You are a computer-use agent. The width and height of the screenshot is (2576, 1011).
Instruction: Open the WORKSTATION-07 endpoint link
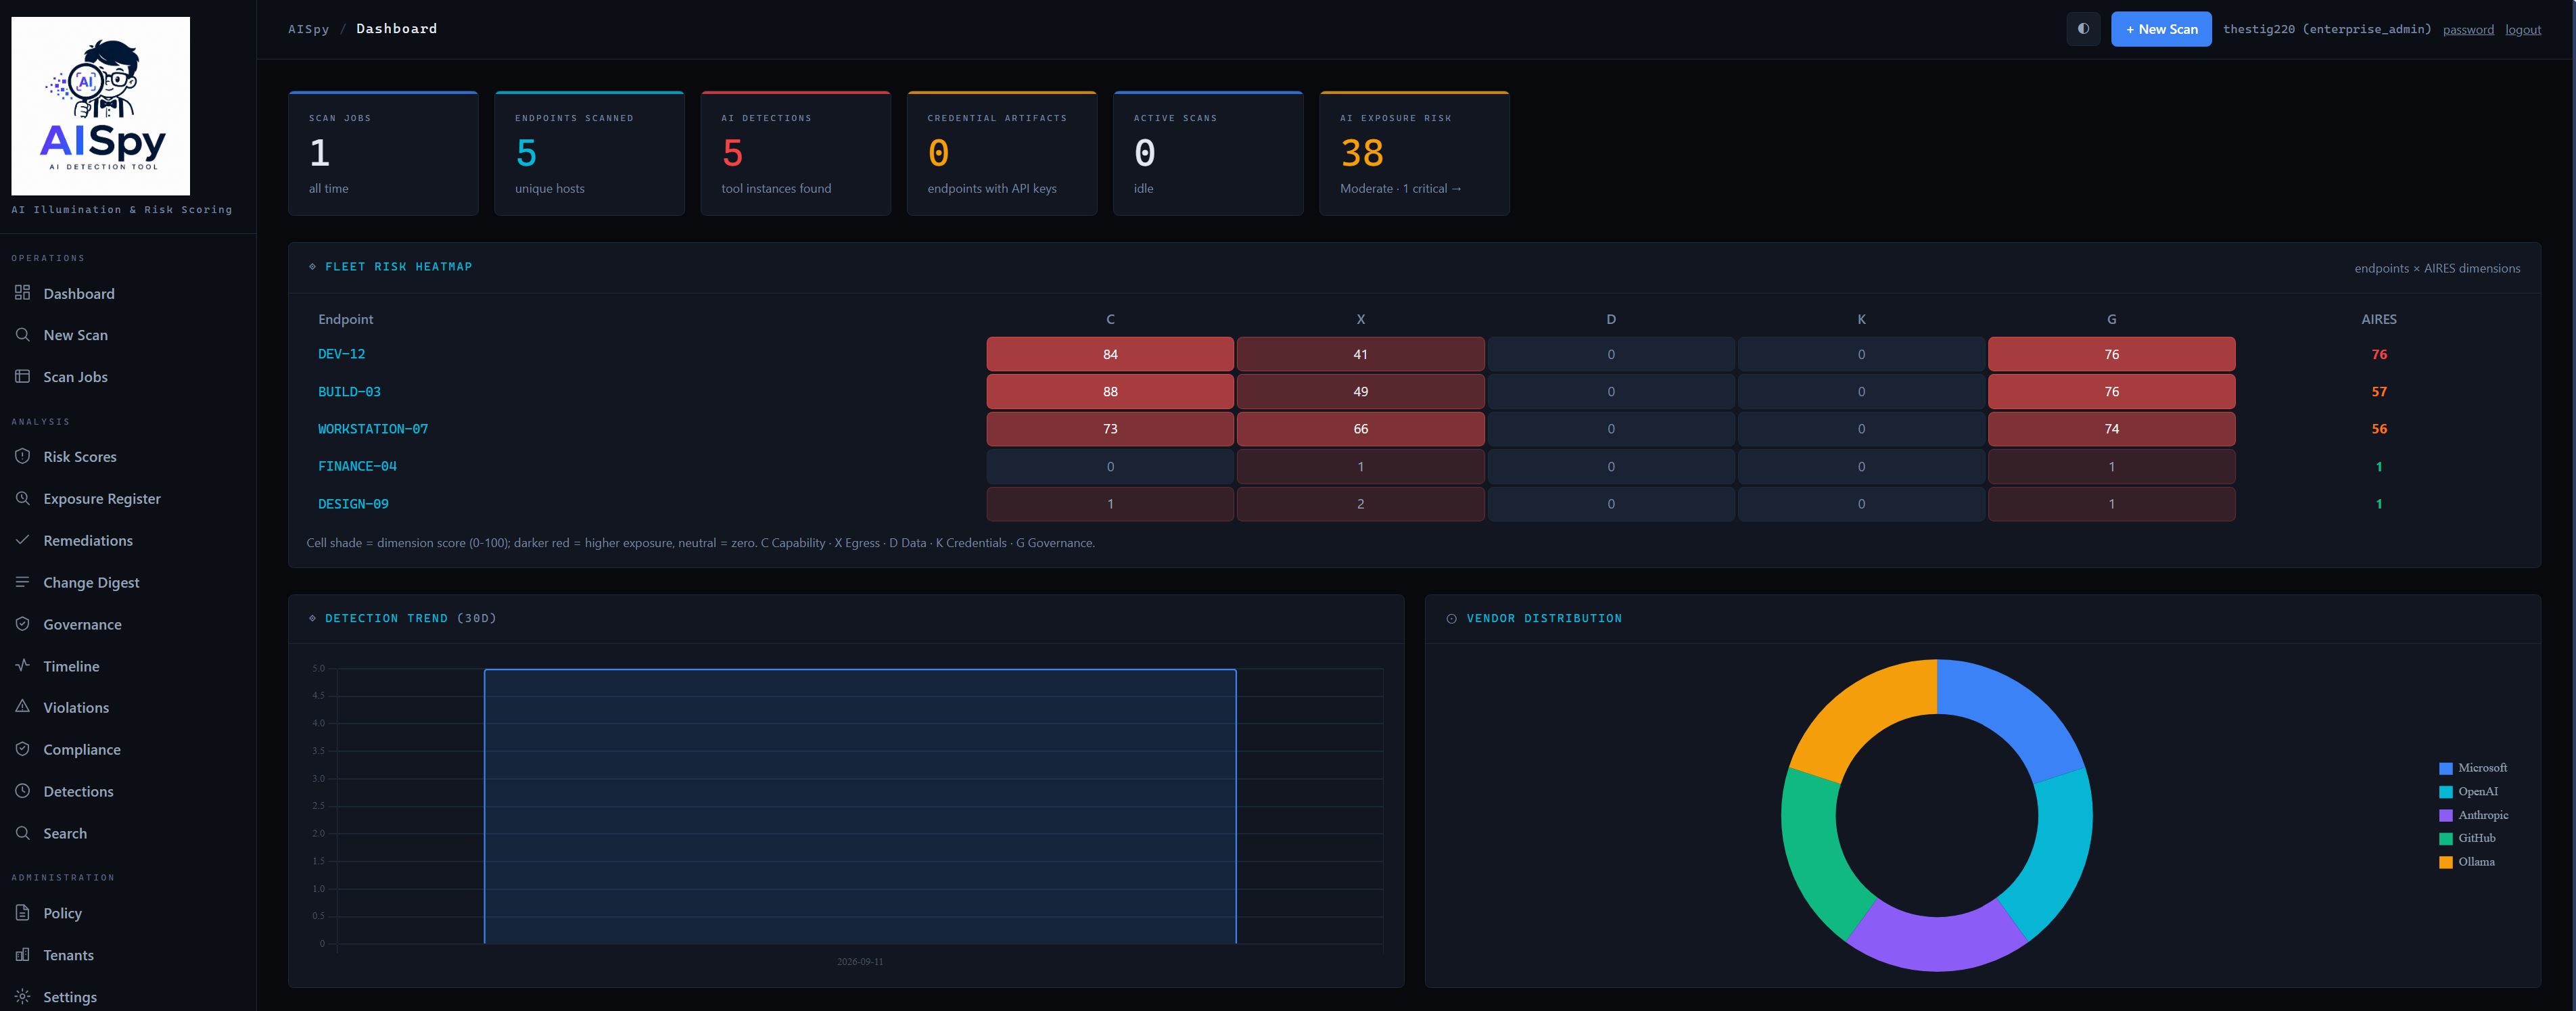point(373,429)
